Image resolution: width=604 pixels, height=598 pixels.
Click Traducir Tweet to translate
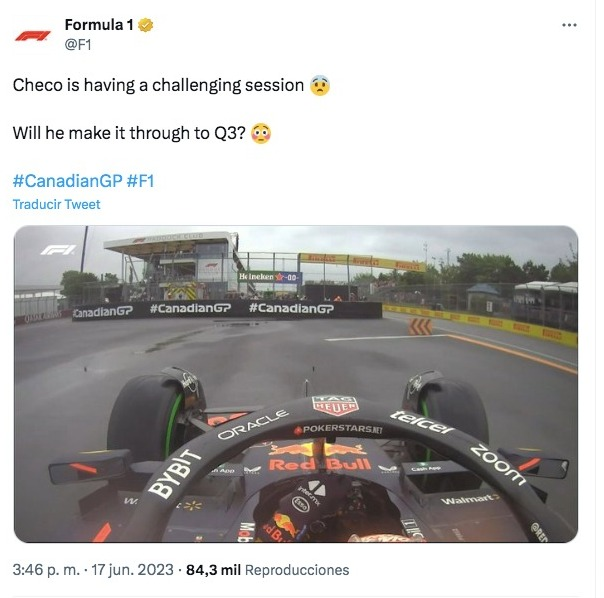coord(56,204)
